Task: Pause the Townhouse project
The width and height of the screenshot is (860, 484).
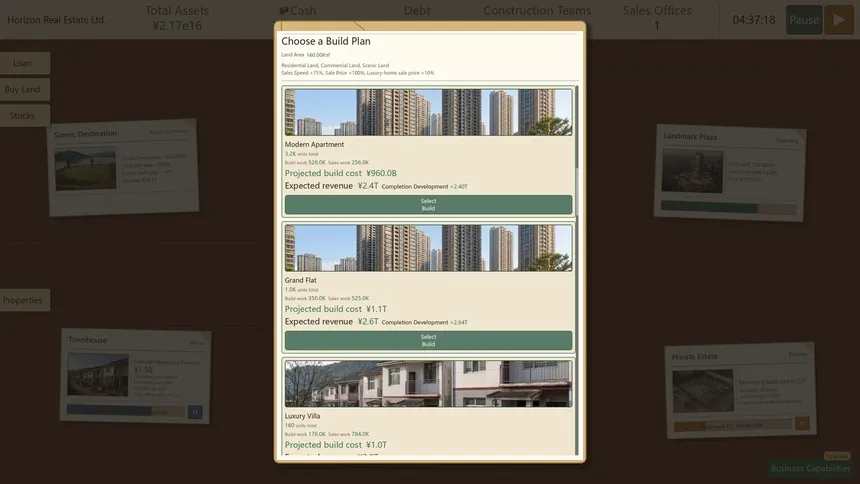Action: [x=195, y=412]
